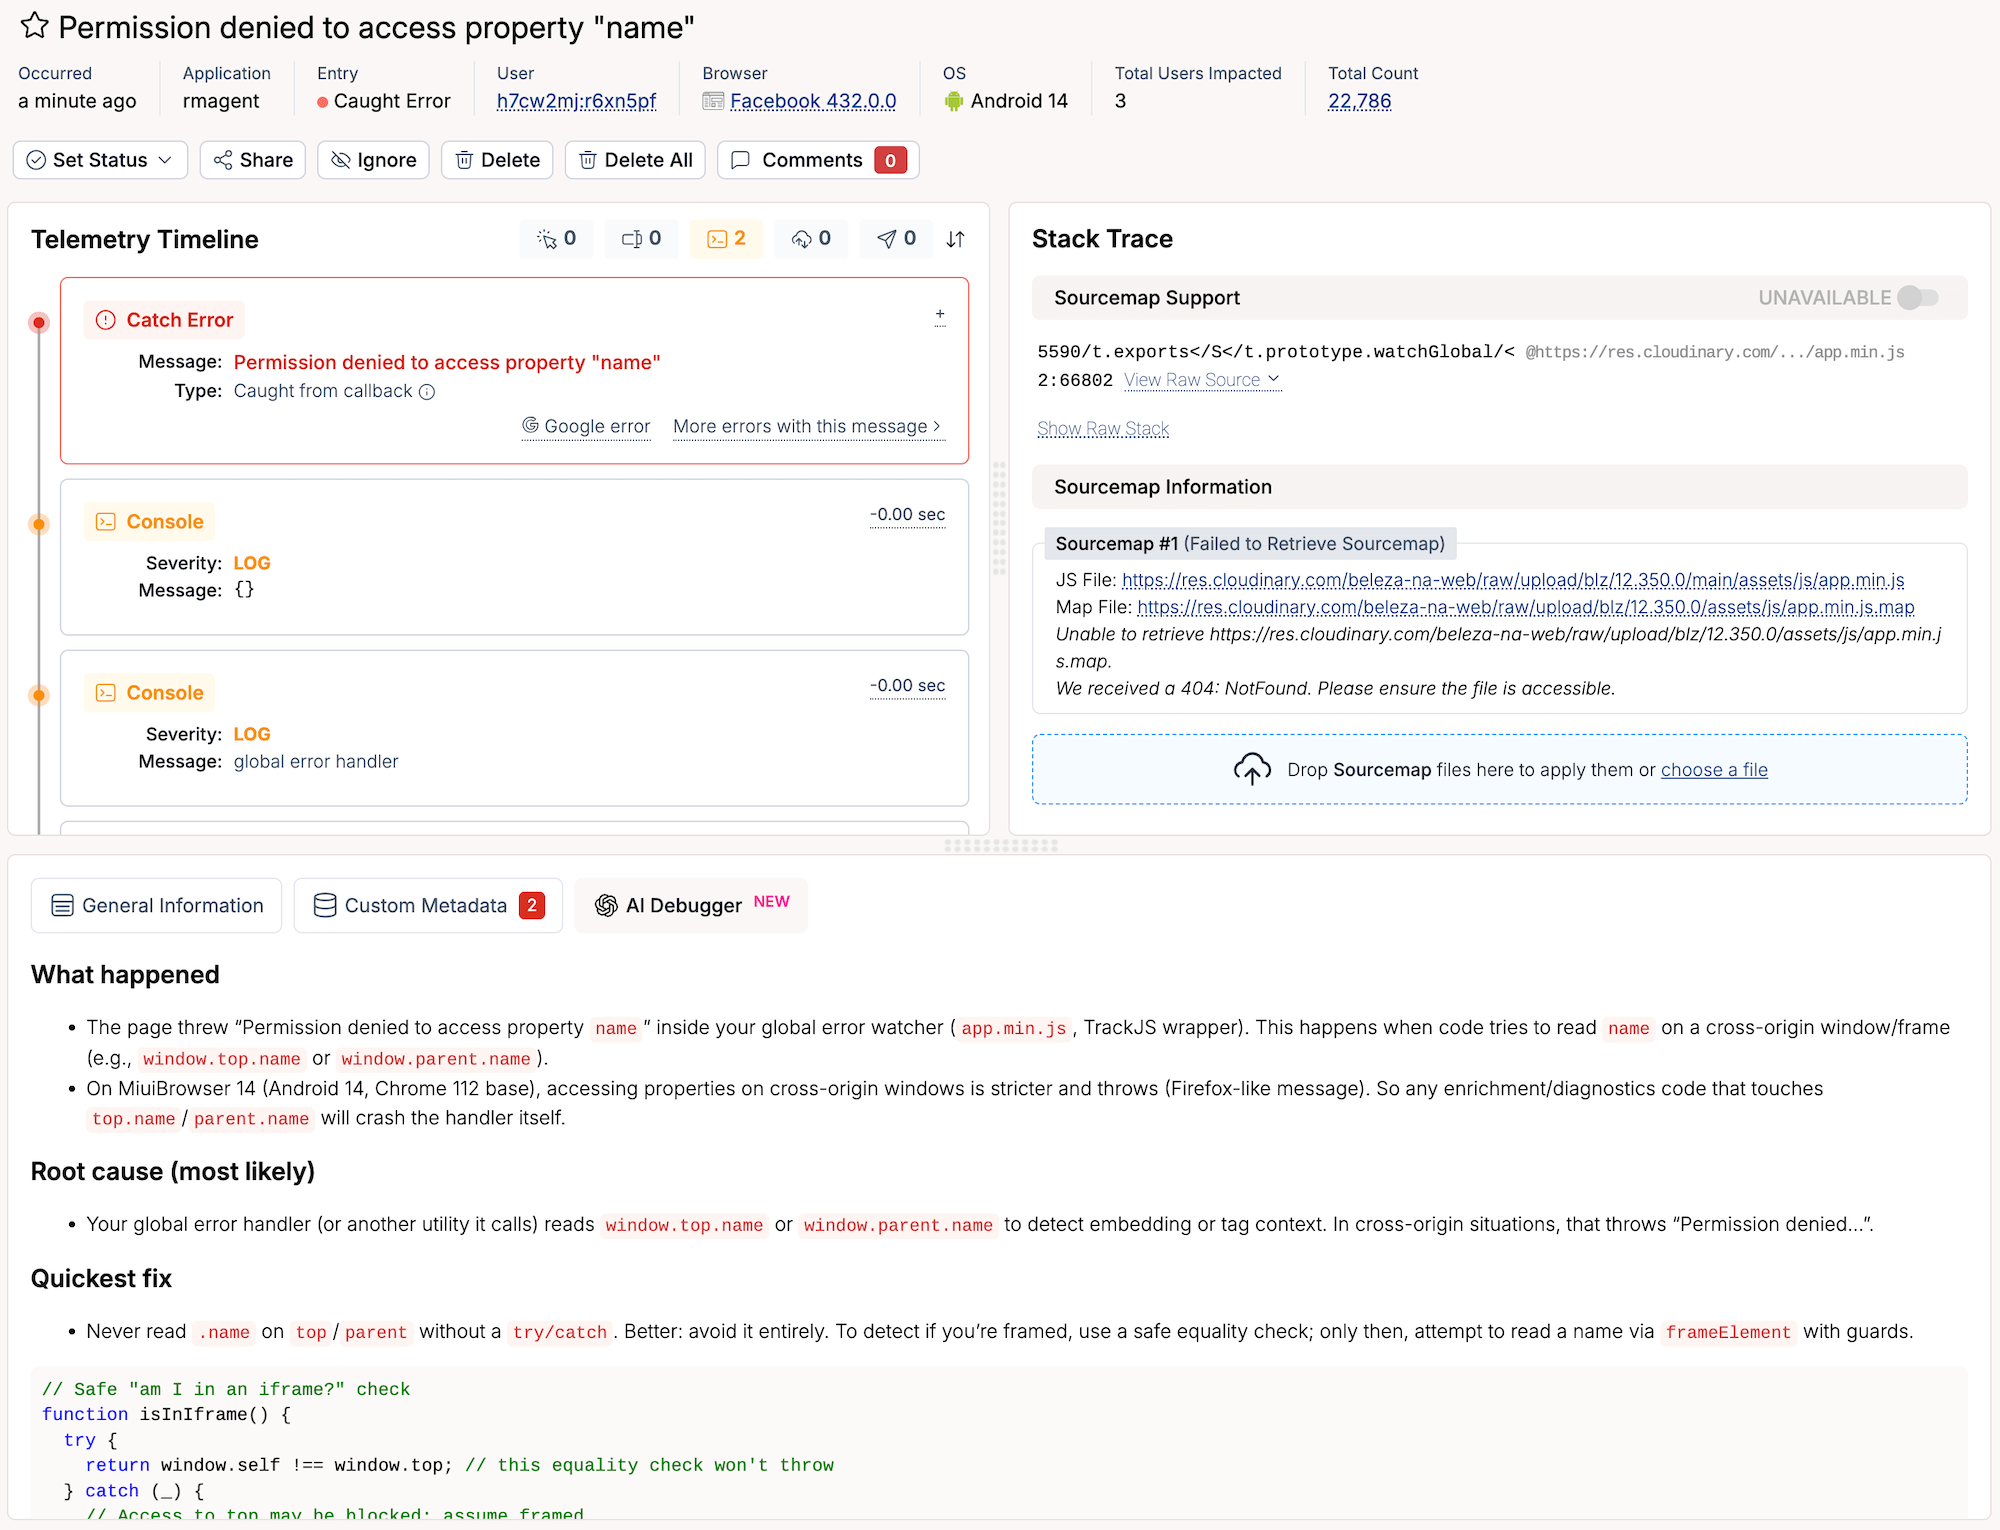Click info icon next to Caught from callback
This screenshot has width=2000, height=1530.
(427, 392)
